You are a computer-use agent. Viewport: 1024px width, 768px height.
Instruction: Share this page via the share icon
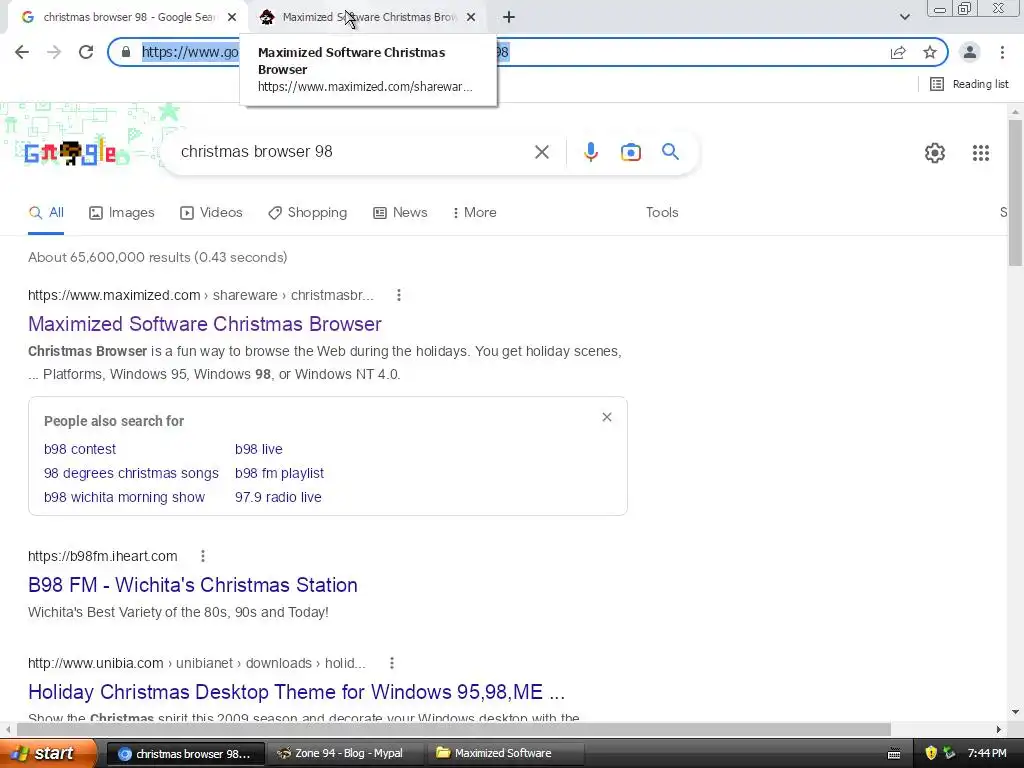click(898, 52)
